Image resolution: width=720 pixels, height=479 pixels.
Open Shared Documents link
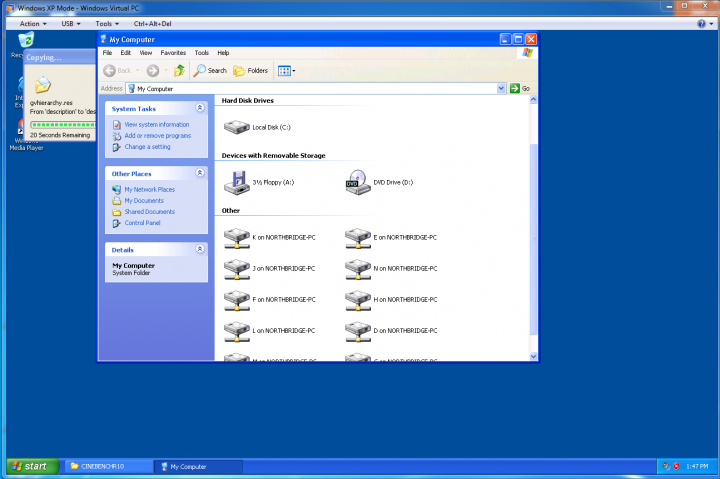[x=149, y=212]
